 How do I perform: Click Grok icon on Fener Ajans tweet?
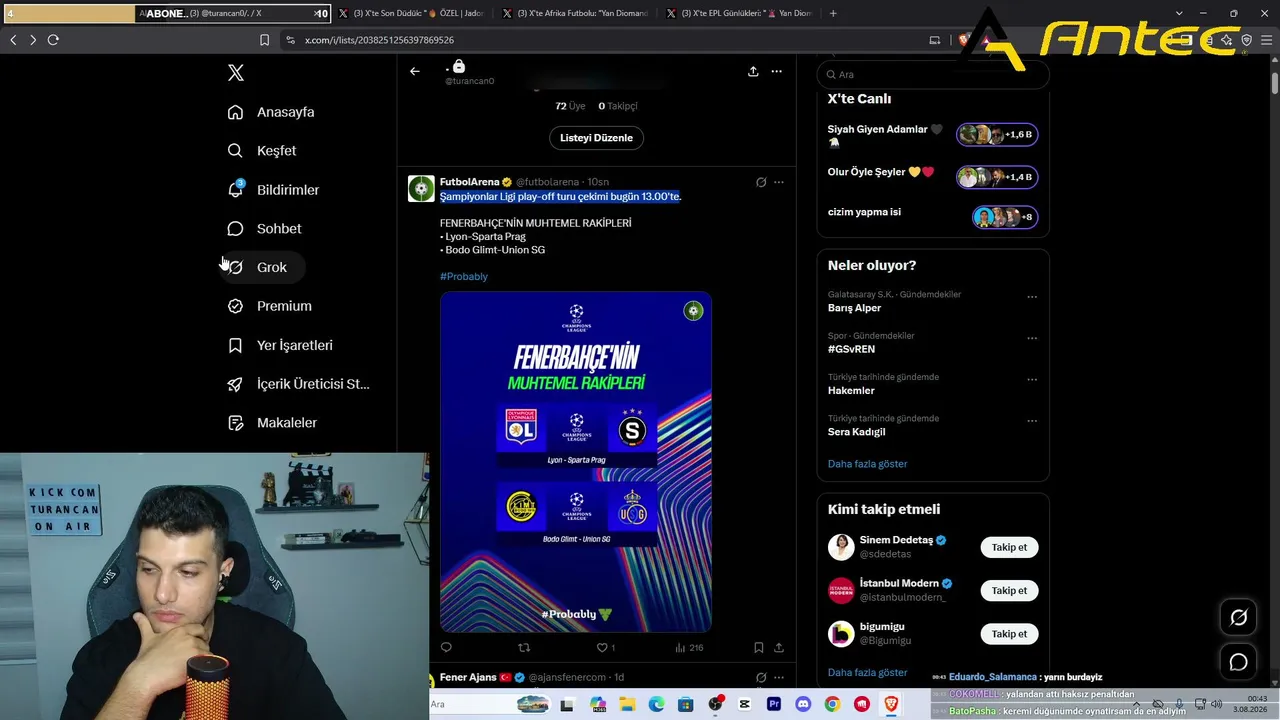click(x=761, y=677)
